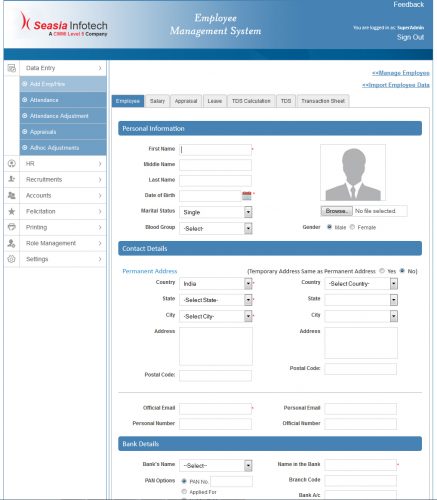437x500 pixels.
Task: Switch to the Employee tab
Action: (x=128, y=101)
